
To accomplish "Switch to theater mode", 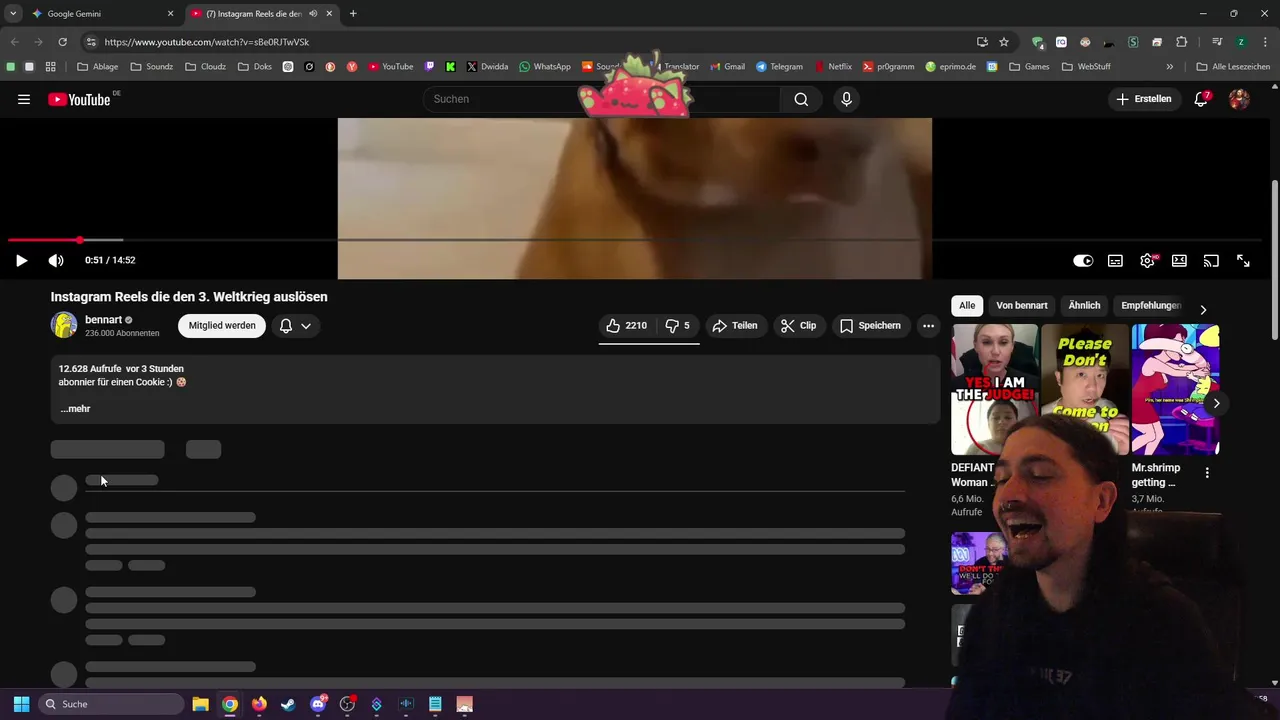I will 1179,260.
